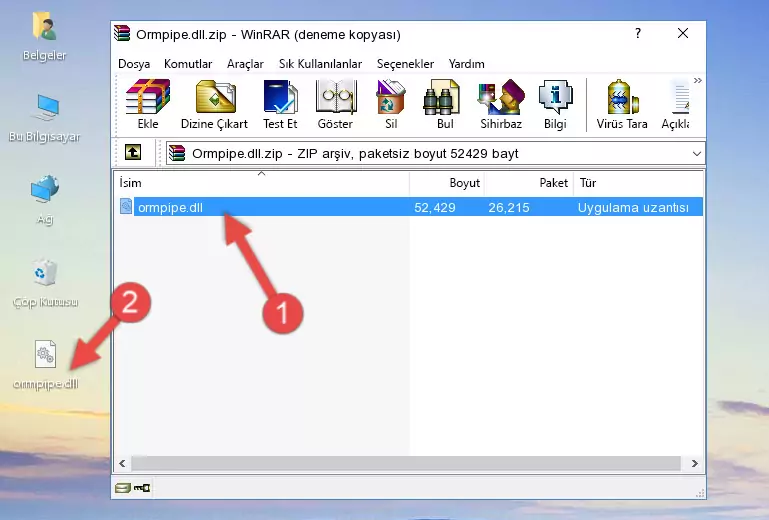Sort by Paket column header

point(529,182)
